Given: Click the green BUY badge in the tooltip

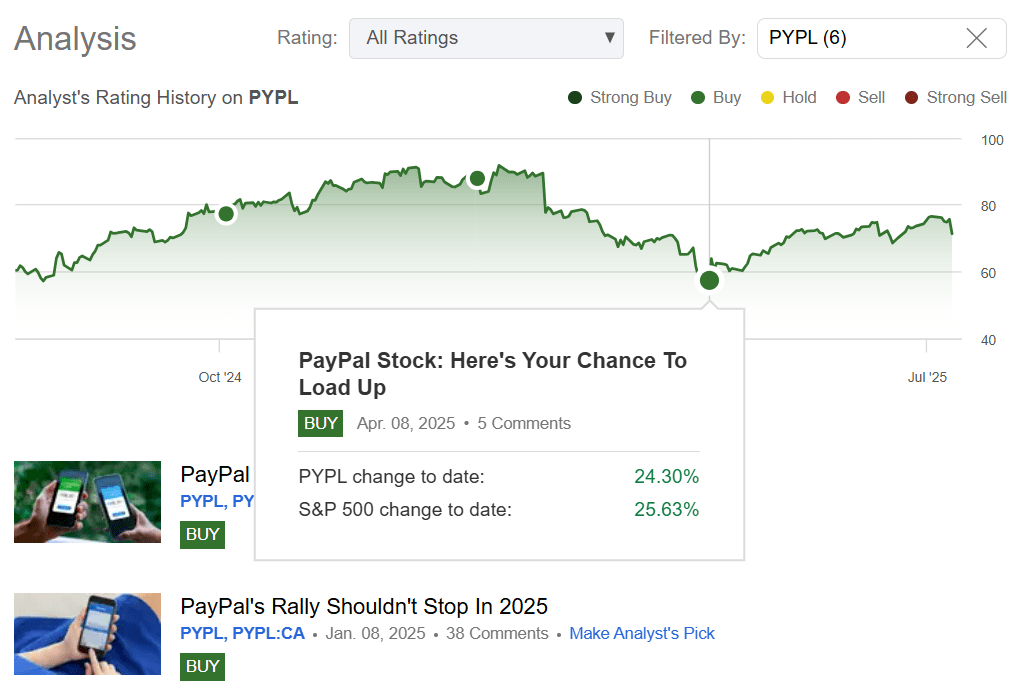Looking at the screenshot, I should (320, 423).
